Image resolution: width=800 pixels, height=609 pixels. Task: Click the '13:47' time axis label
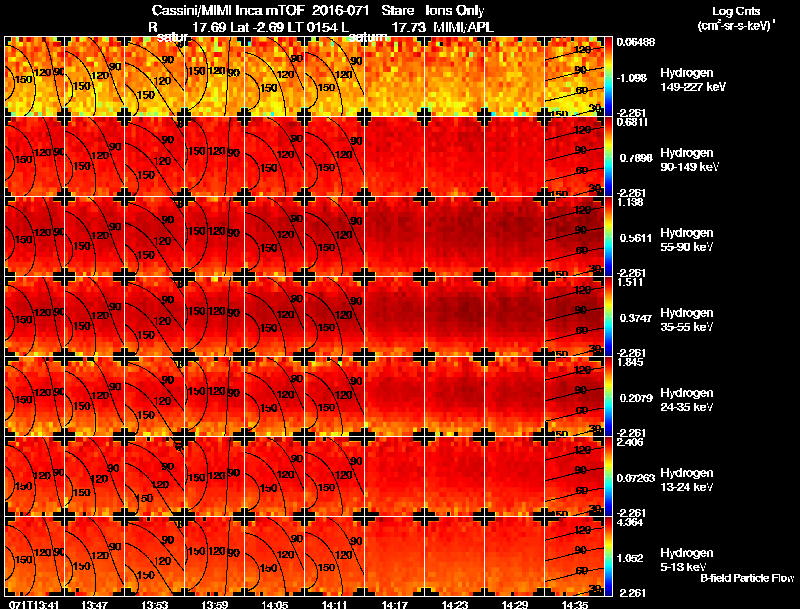pyautogui.click(x=94, y=605)
